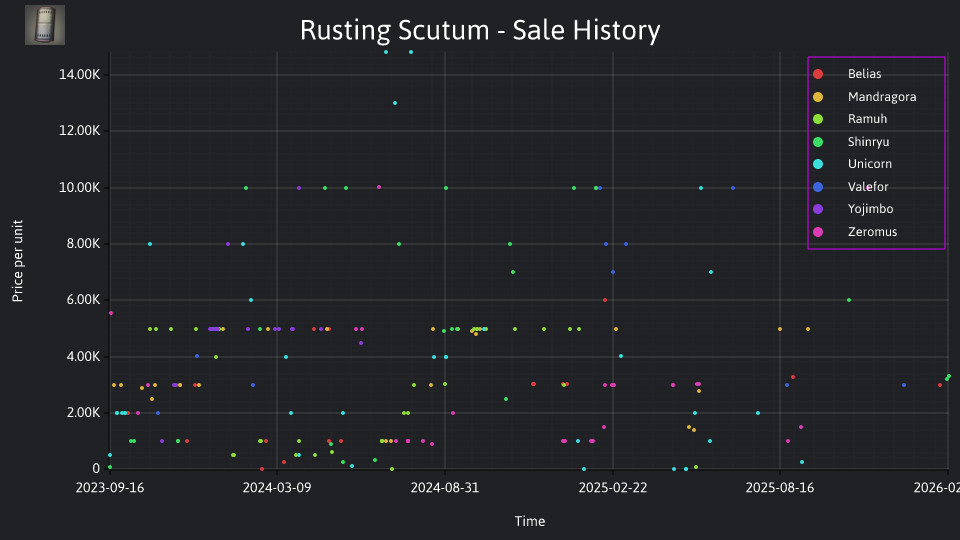This screenshot has width=960, height=540.
Task: Click the Rusting Scutum - Sale History title
Action: 480,30
